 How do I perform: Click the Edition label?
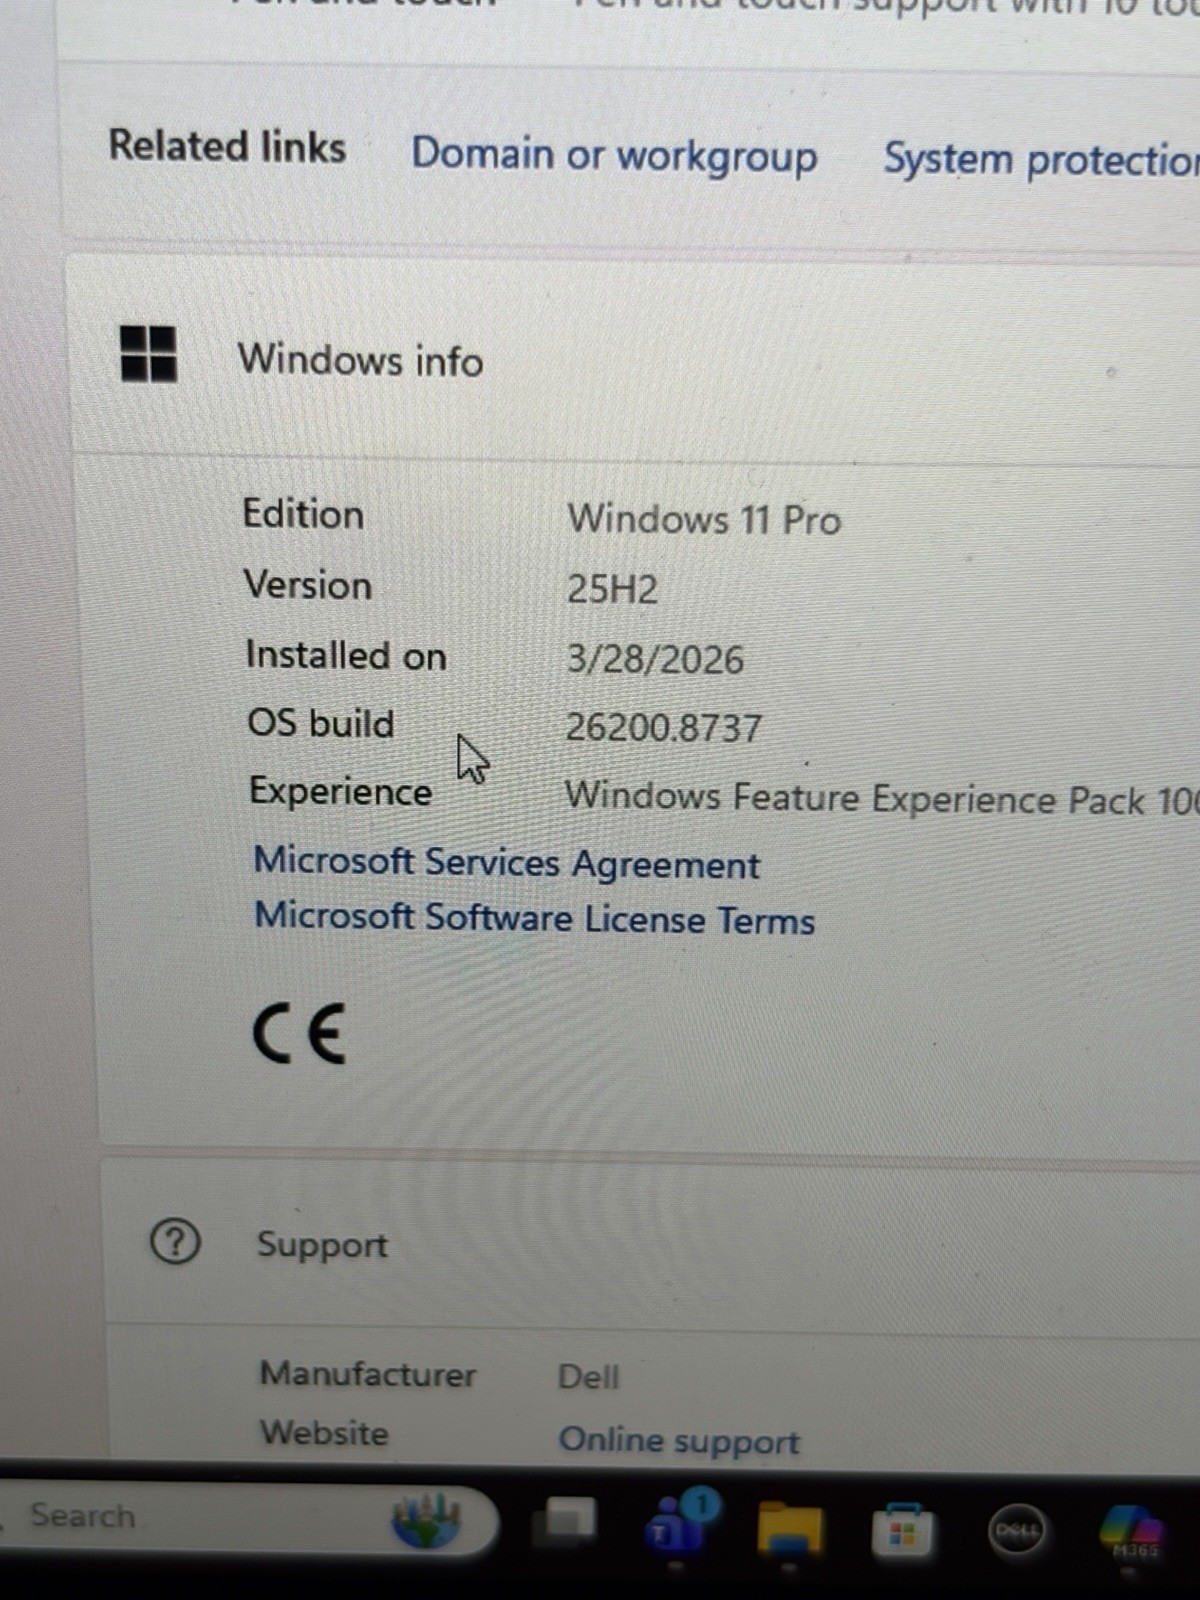pyautogui.click(x=303, y=514)
